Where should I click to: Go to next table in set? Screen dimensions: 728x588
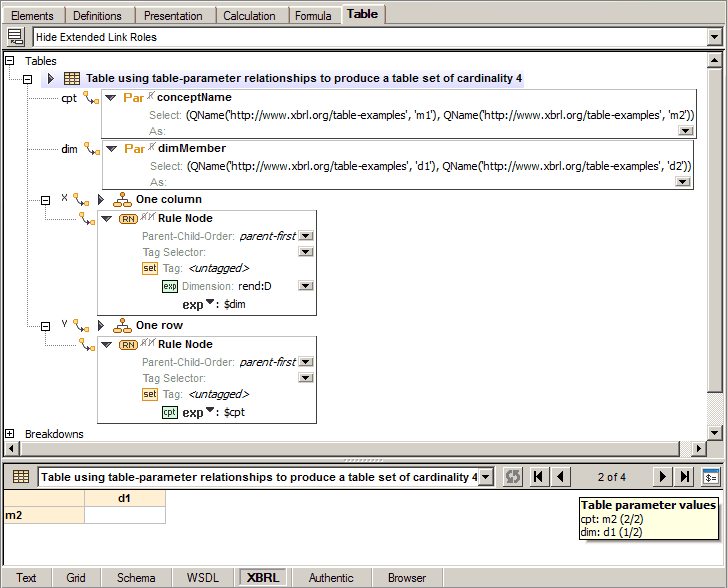662,477
